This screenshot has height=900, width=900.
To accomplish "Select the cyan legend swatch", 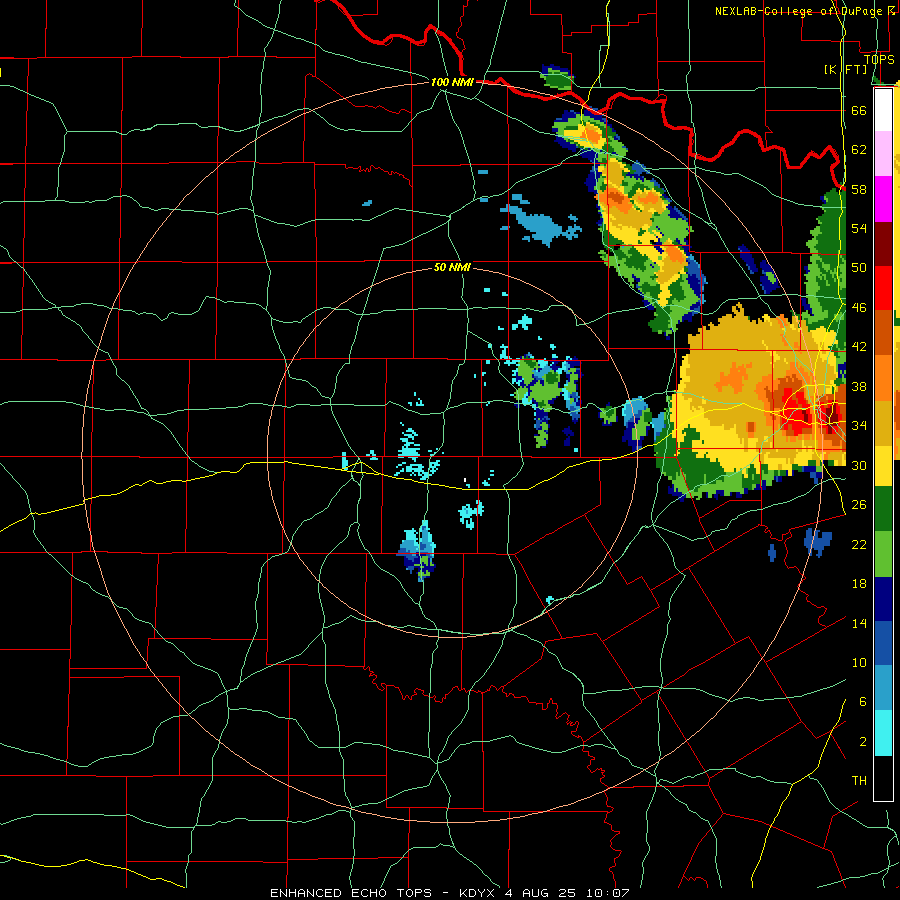I will click(x=883, y=733).
